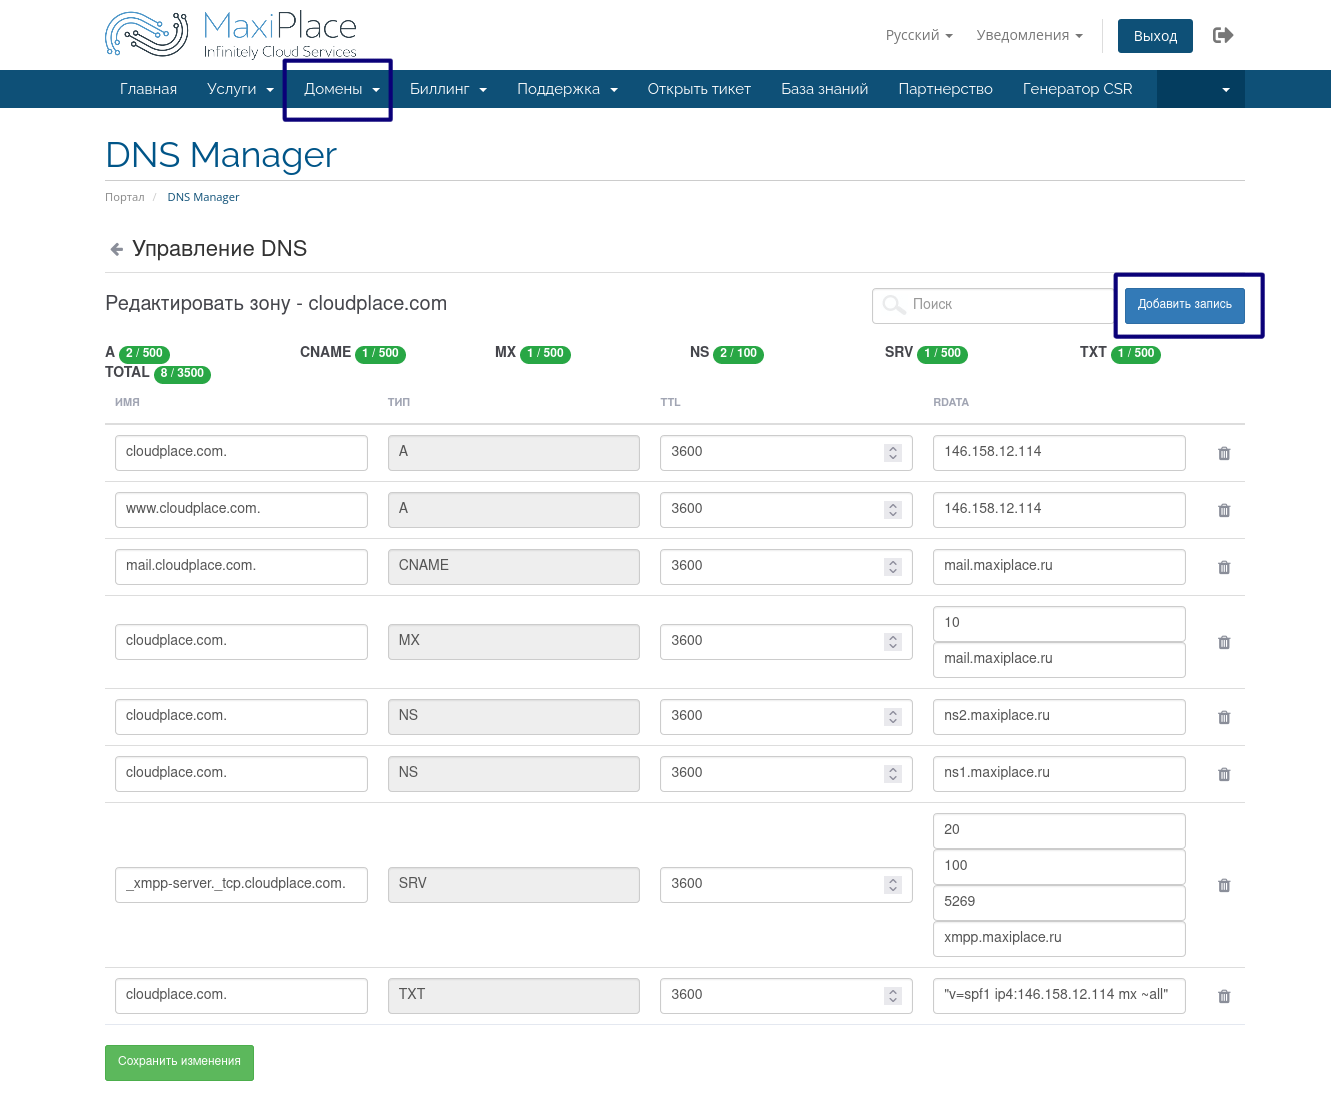Image resolution: width=1331 pixels, height=1119 pixels.
Task: Edit CNAME RDATA mail.maxiplace.ru field
Action: (x=1059, y=567)
